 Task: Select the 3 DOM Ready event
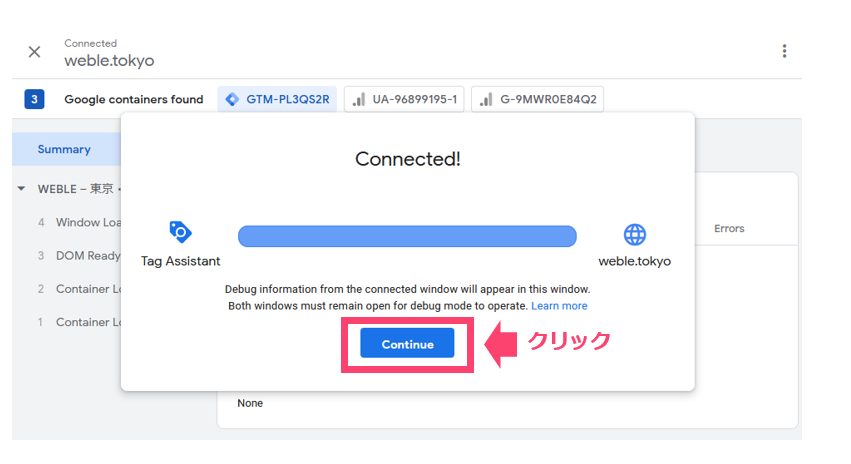79,256
